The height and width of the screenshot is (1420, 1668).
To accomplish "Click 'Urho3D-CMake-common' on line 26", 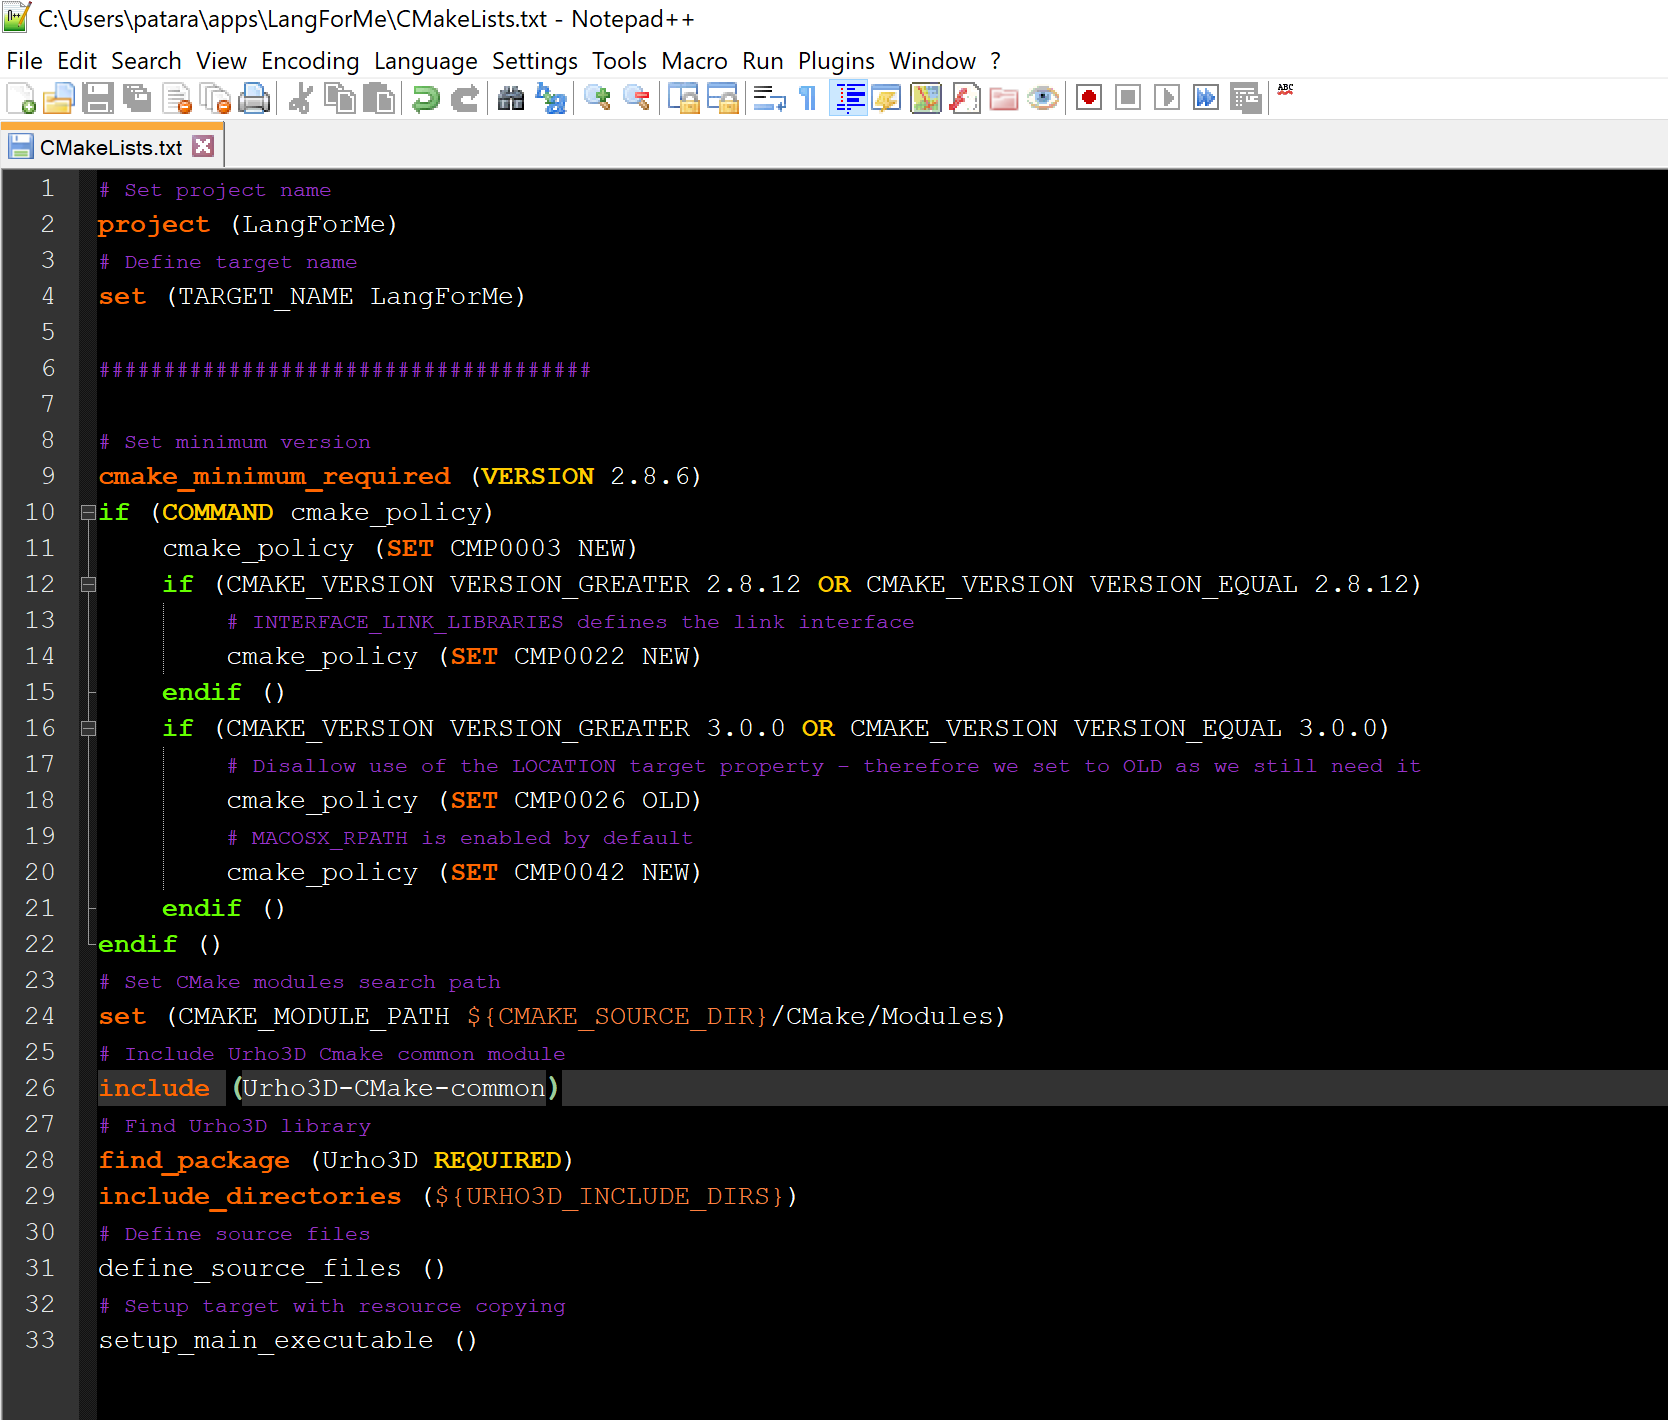I will tap(394, 1089).
